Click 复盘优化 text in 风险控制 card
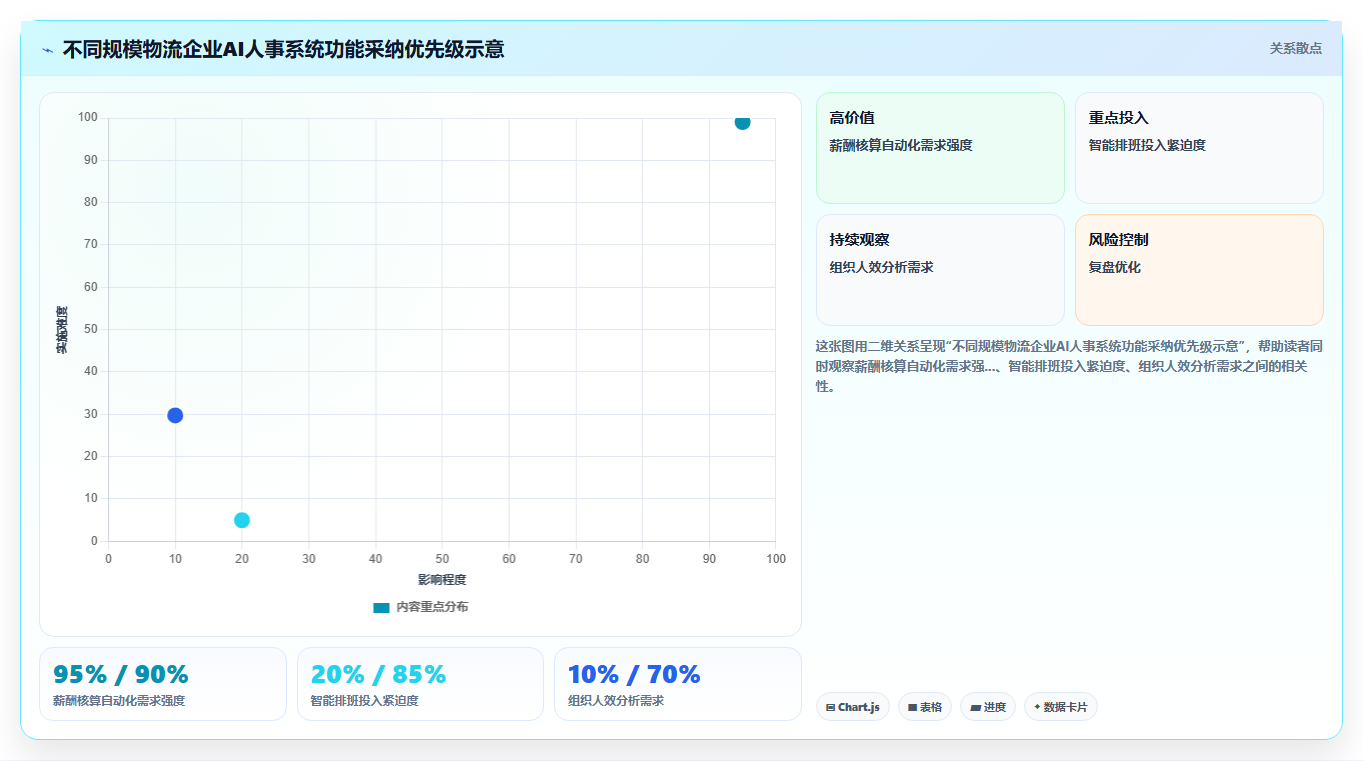Screen dimensions: 1363x761 (x=1115, y=267)
